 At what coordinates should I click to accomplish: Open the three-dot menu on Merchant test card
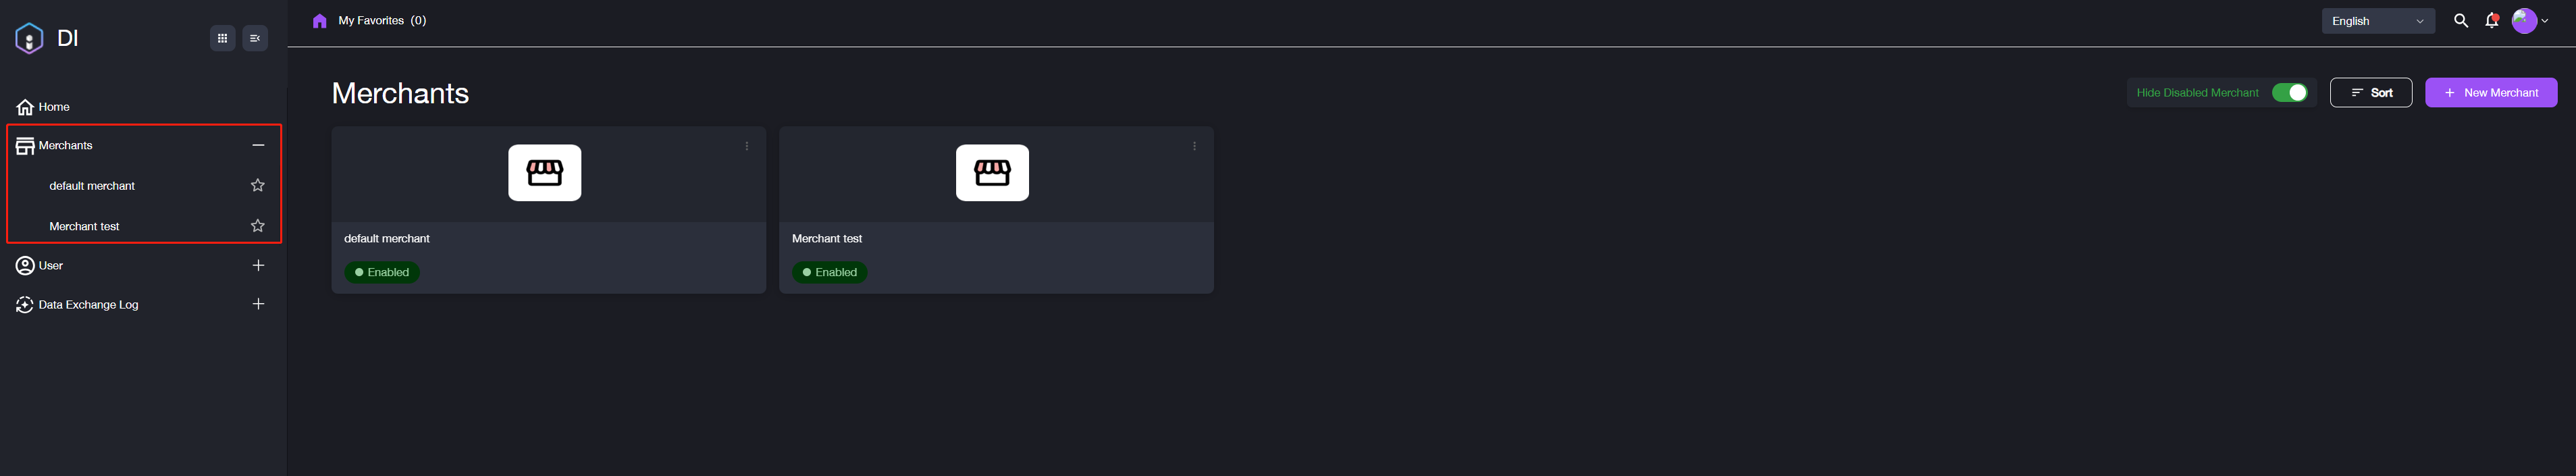pyautogui.click(x=1194, y=146)
